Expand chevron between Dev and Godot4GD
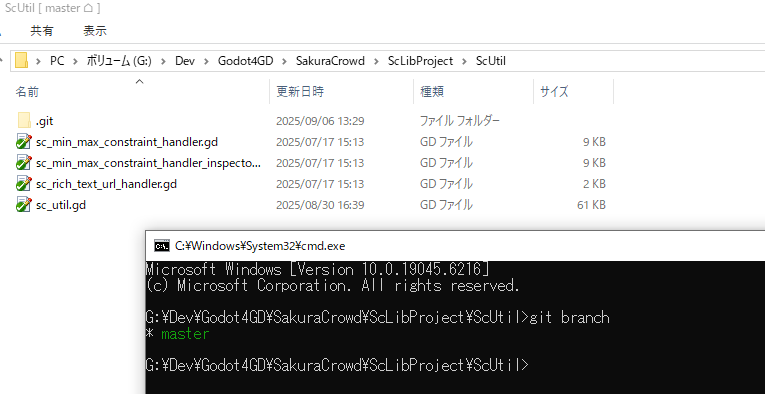765x394 pixels. [206, 61]
